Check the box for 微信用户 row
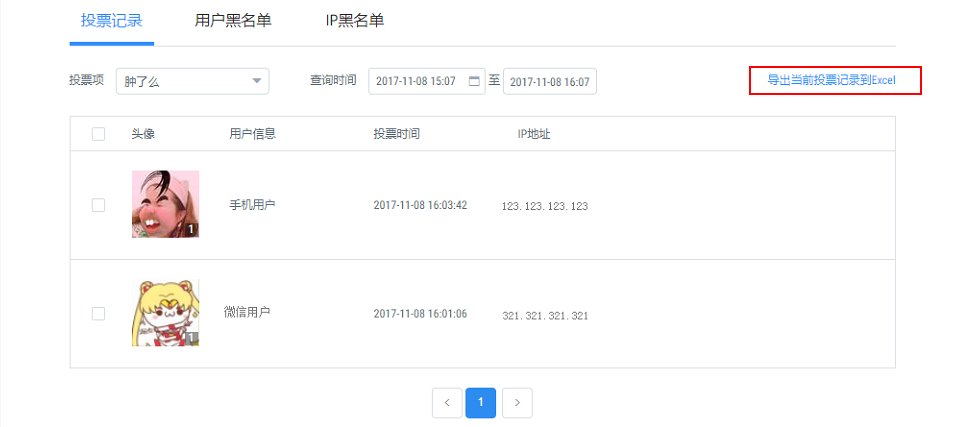This screenshot has width=964, height=427. pyautogui.click(x=98, y=313)
